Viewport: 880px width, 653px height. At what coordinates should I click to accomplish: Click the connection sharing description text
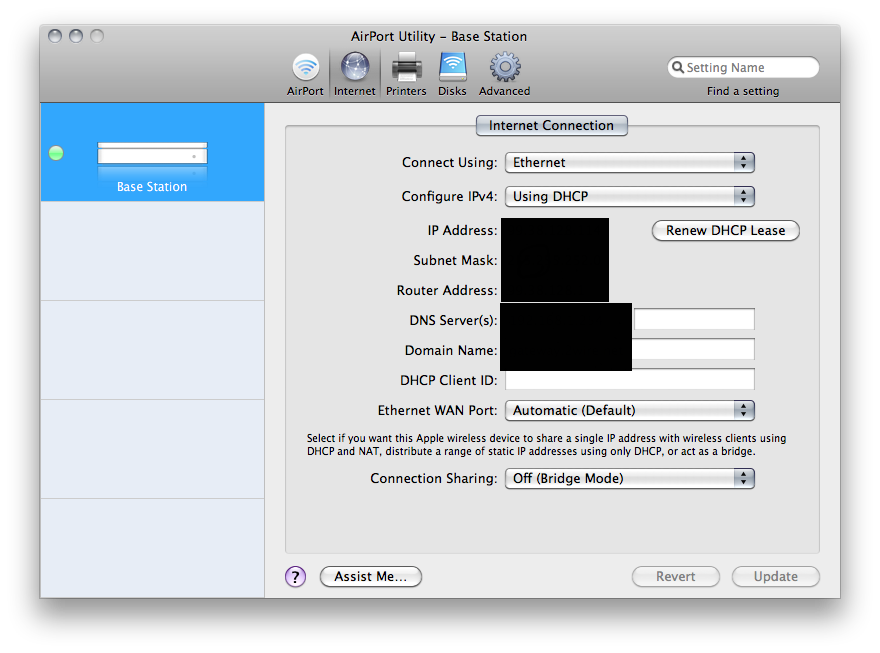point(546,444)
